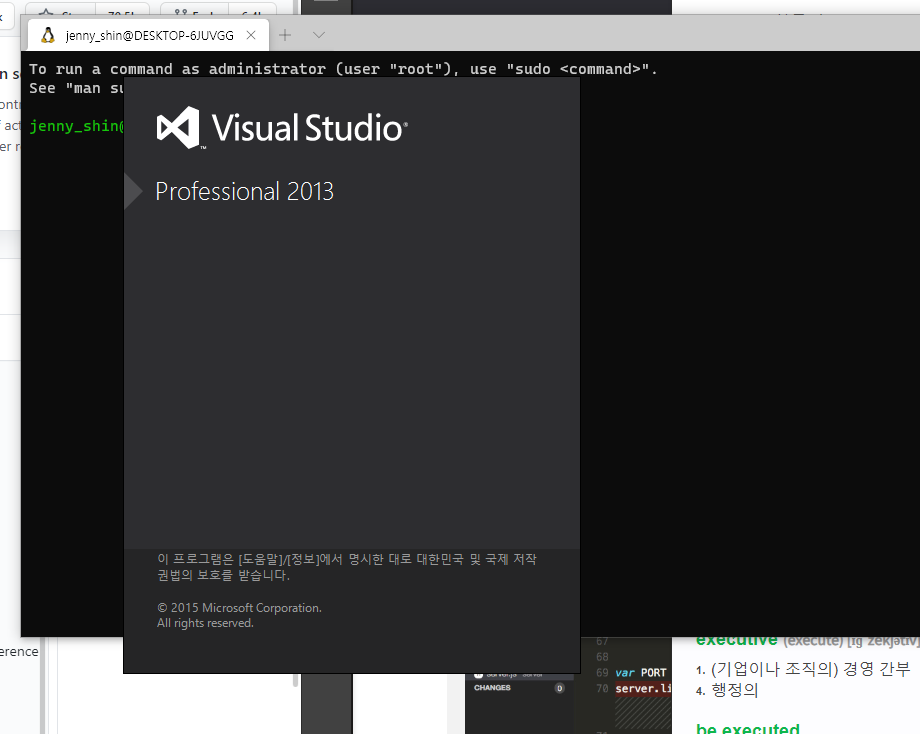
Task: Click the '행정의' definition entry
Action: coord(735,690)
